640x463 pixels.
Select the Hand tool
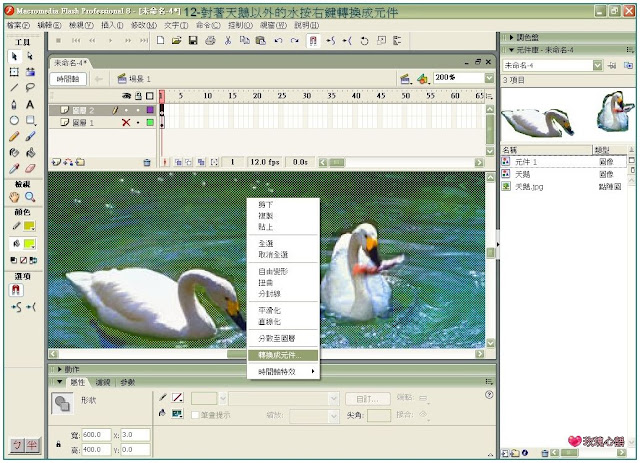[14, 197]
